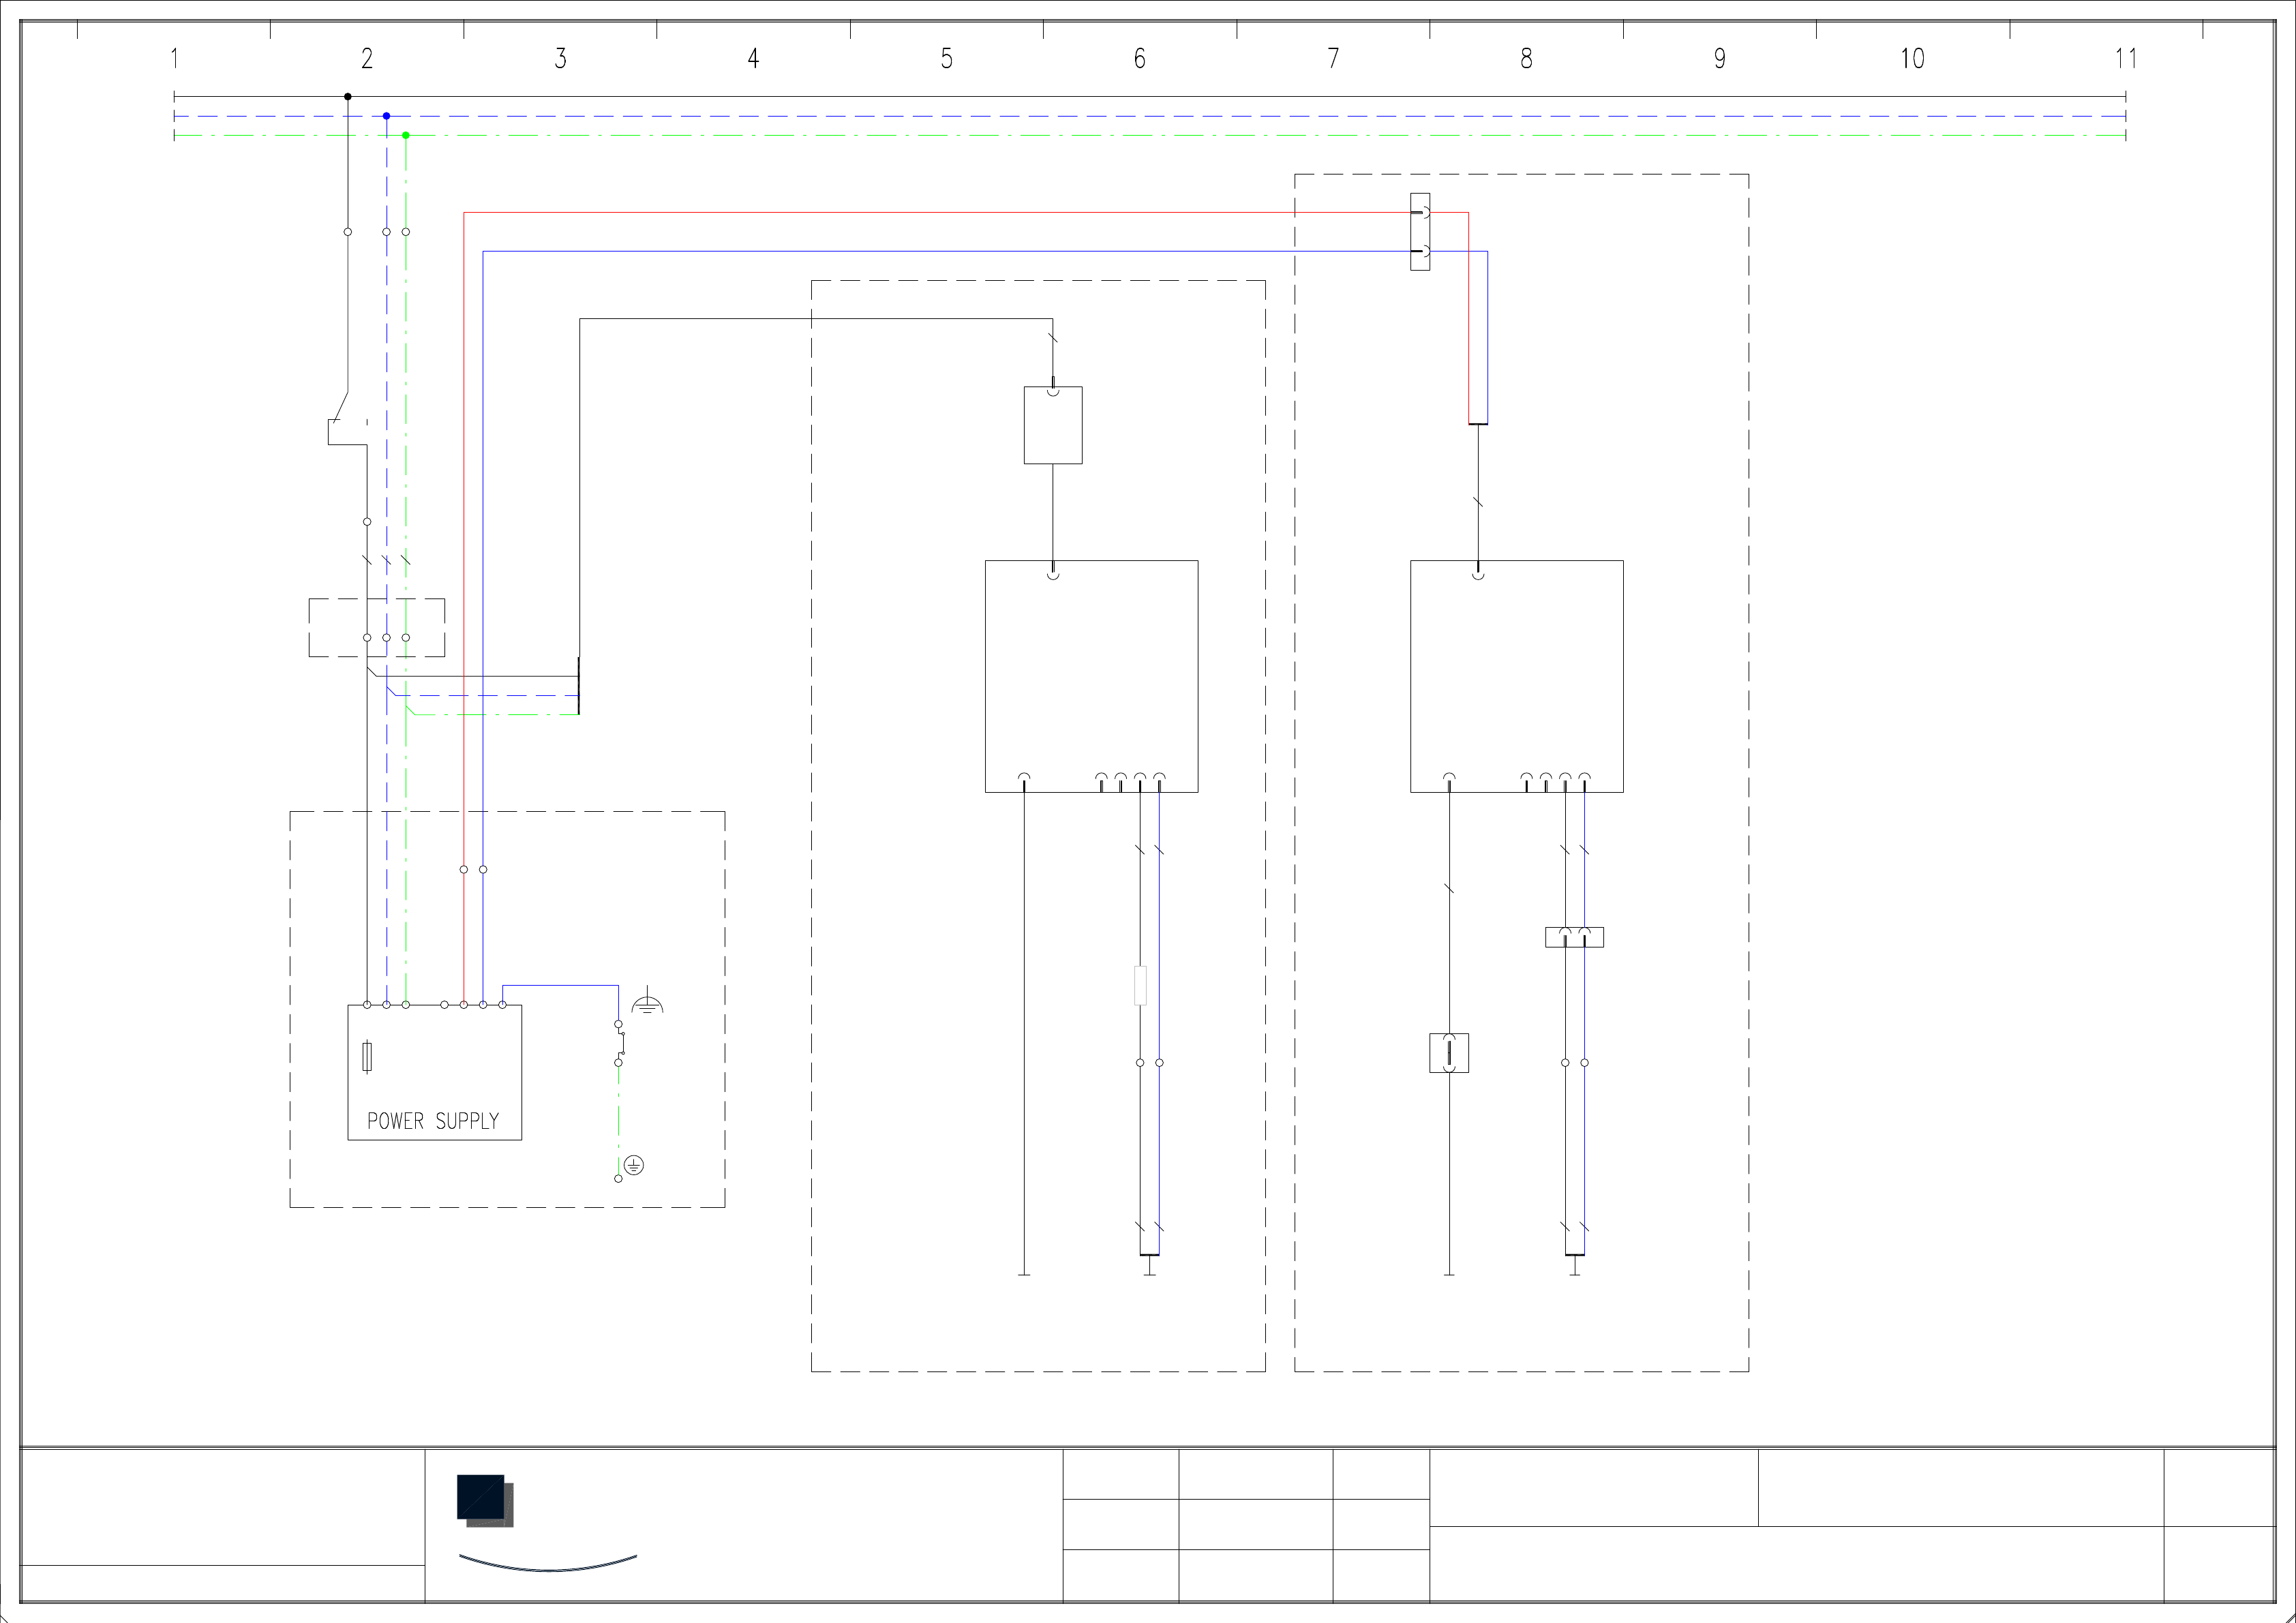Screen dimensions: 2296x1623
Task: Click the capsule-shaped component box in column 8
Action: (1449, 1053)
